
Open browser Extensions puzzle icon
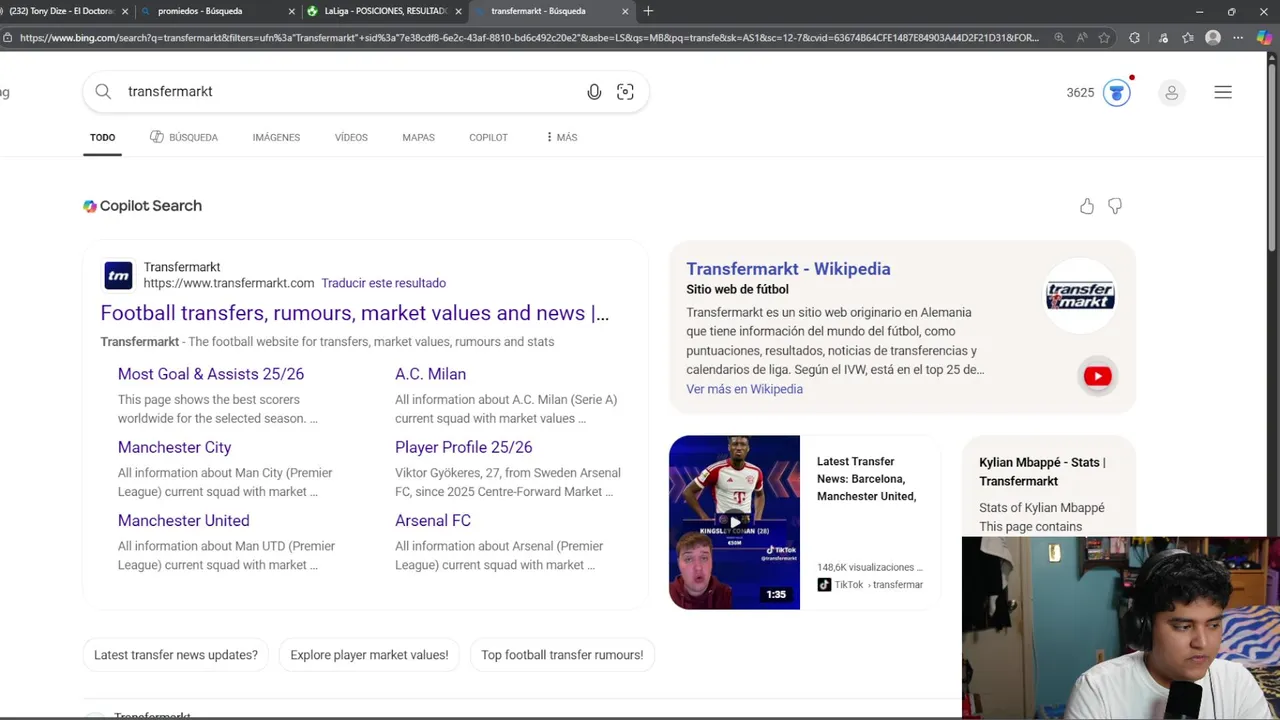point(1134,38)
